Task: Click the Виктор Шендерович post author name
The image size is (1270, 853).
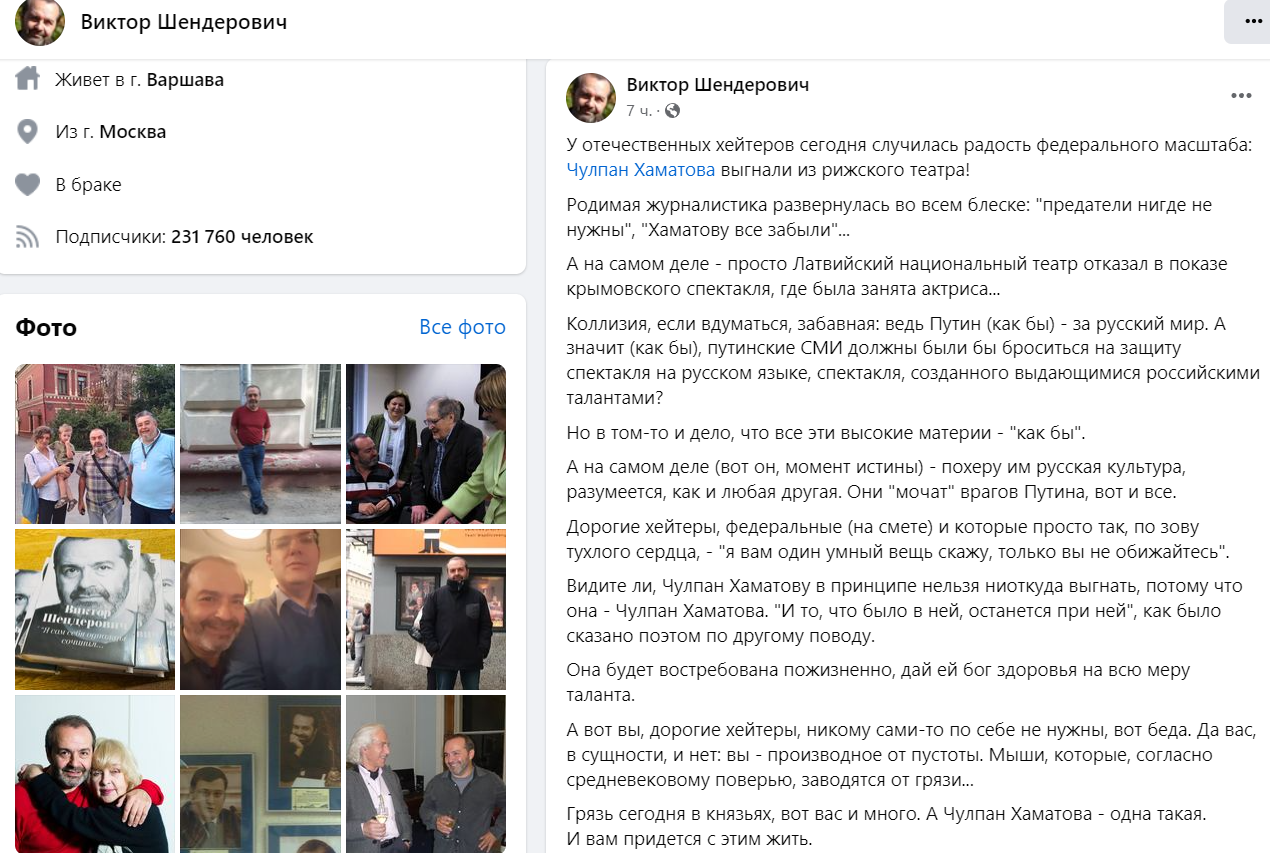Action: coord(718,85)
